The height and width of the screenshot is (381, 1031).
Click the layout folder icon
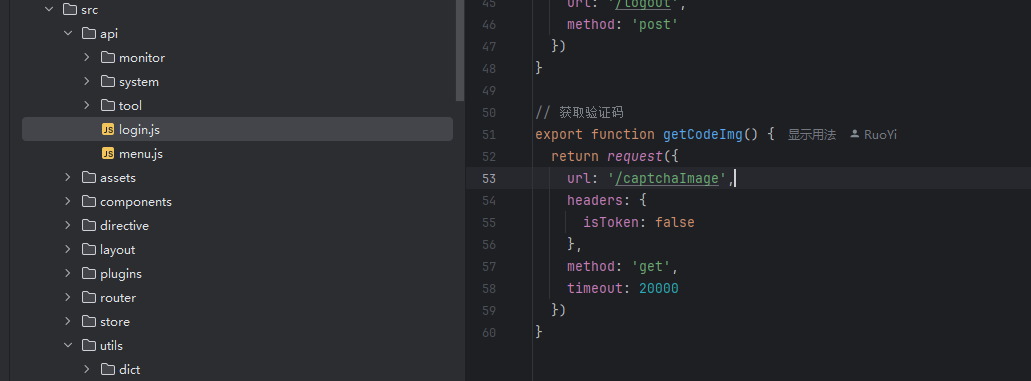(89, 249)
